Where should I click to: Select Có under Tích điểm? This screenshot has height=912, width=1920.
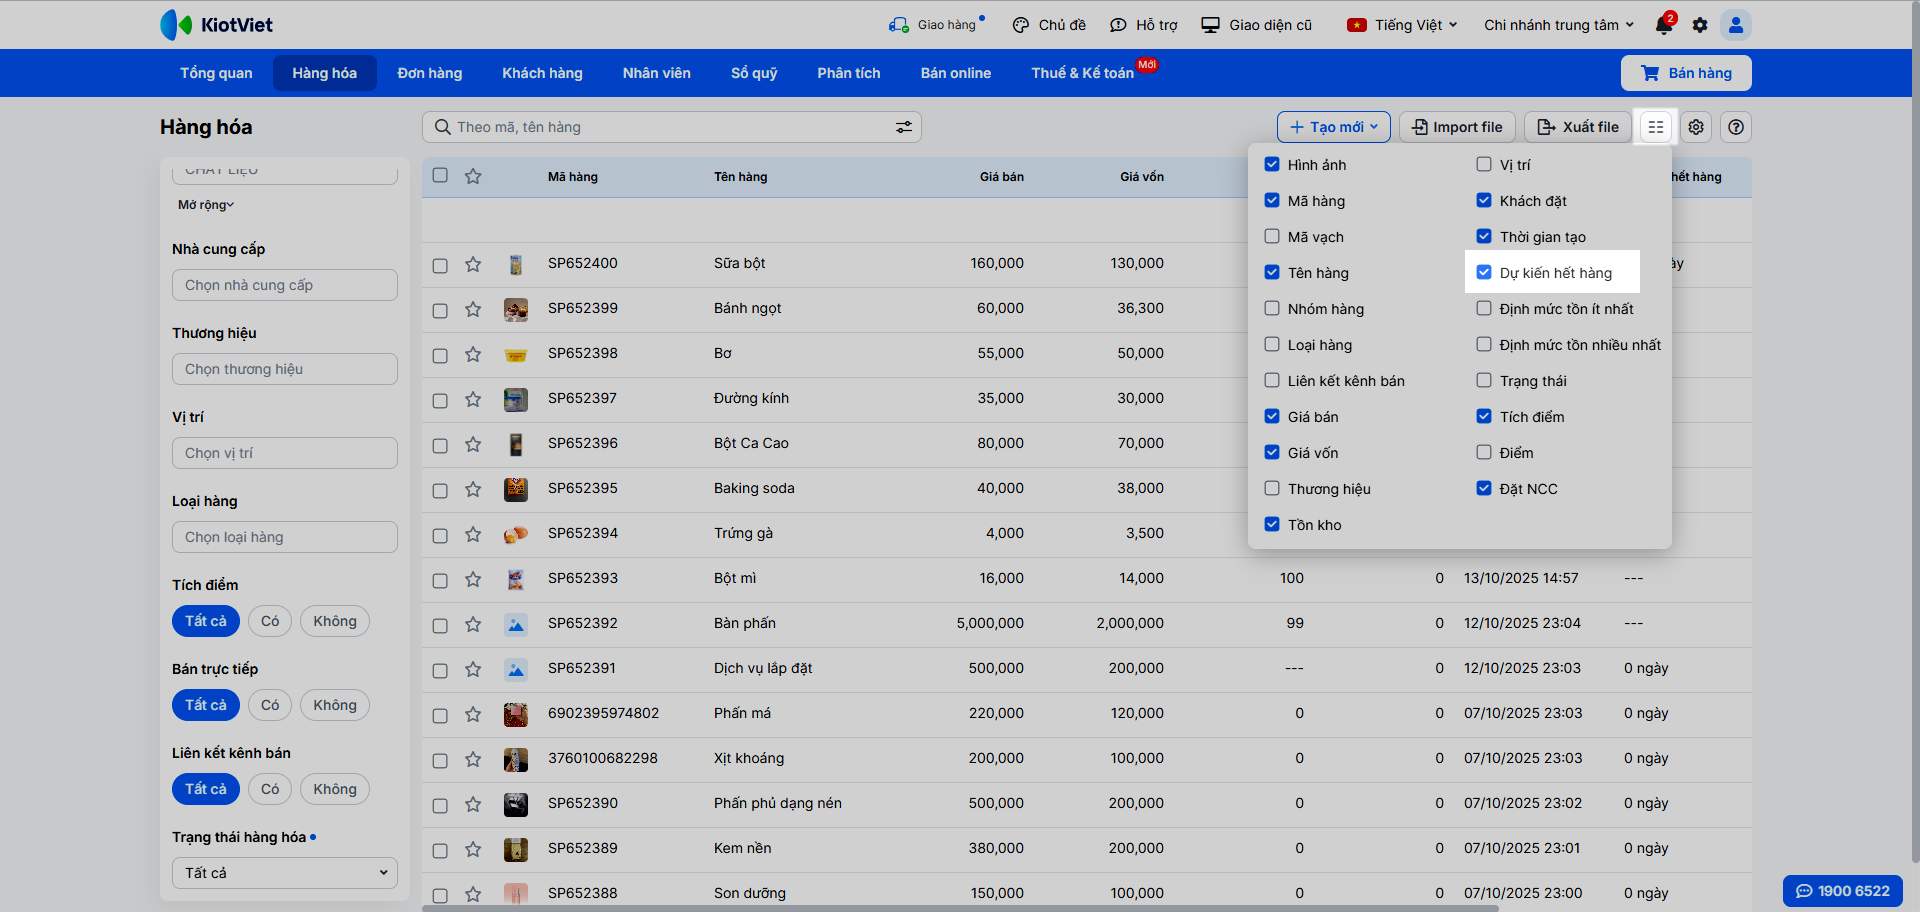coord(270,621)
